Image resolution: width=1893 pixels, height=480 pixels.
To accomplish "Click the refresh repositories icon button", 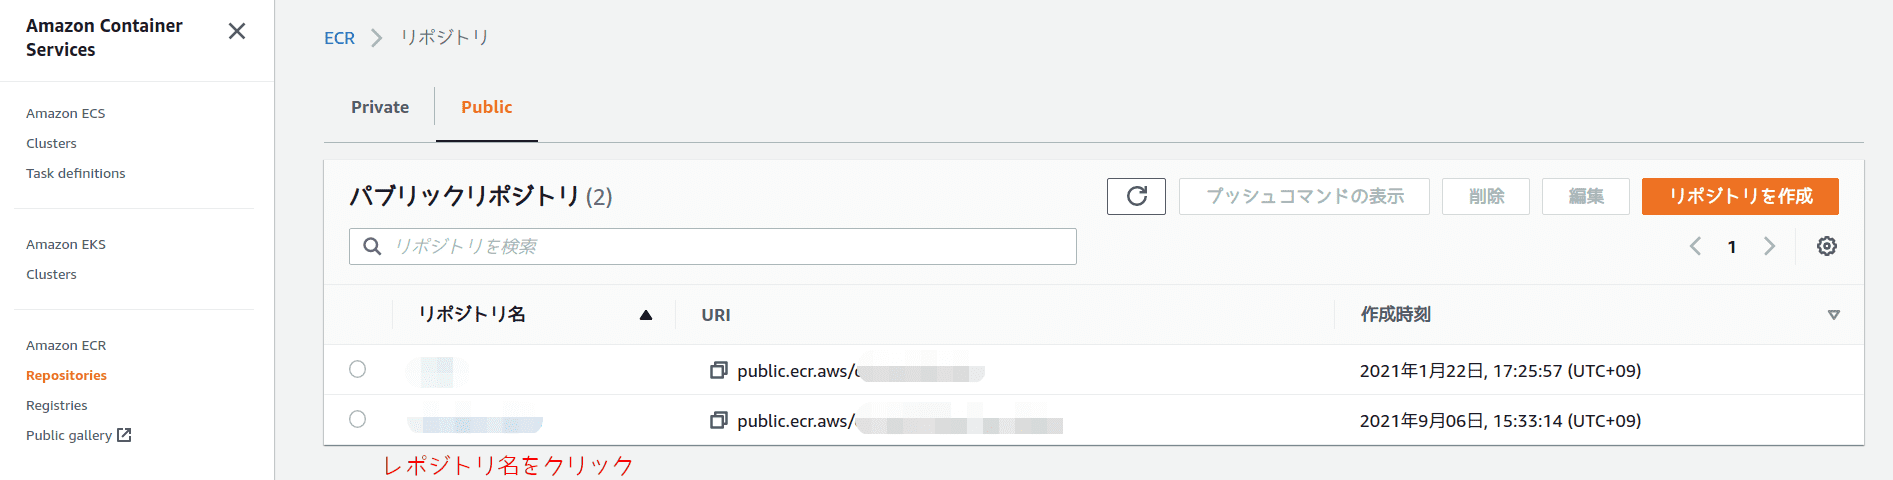I will 1136,196.
